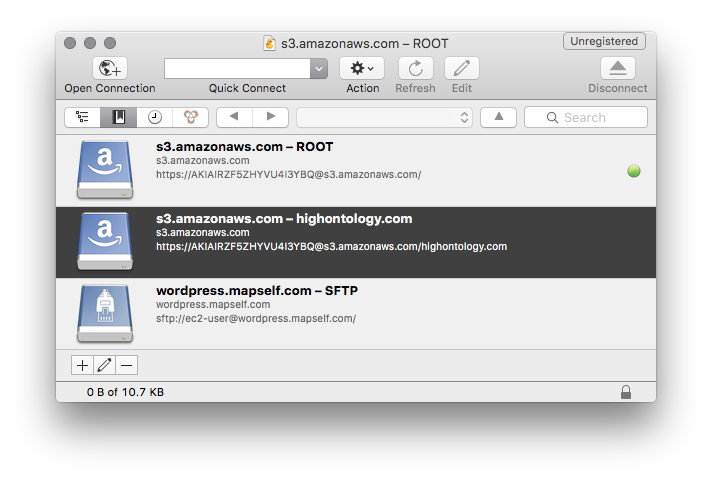Go back with the left arrow
Screen dimensions: 712x482
point(234,117)
